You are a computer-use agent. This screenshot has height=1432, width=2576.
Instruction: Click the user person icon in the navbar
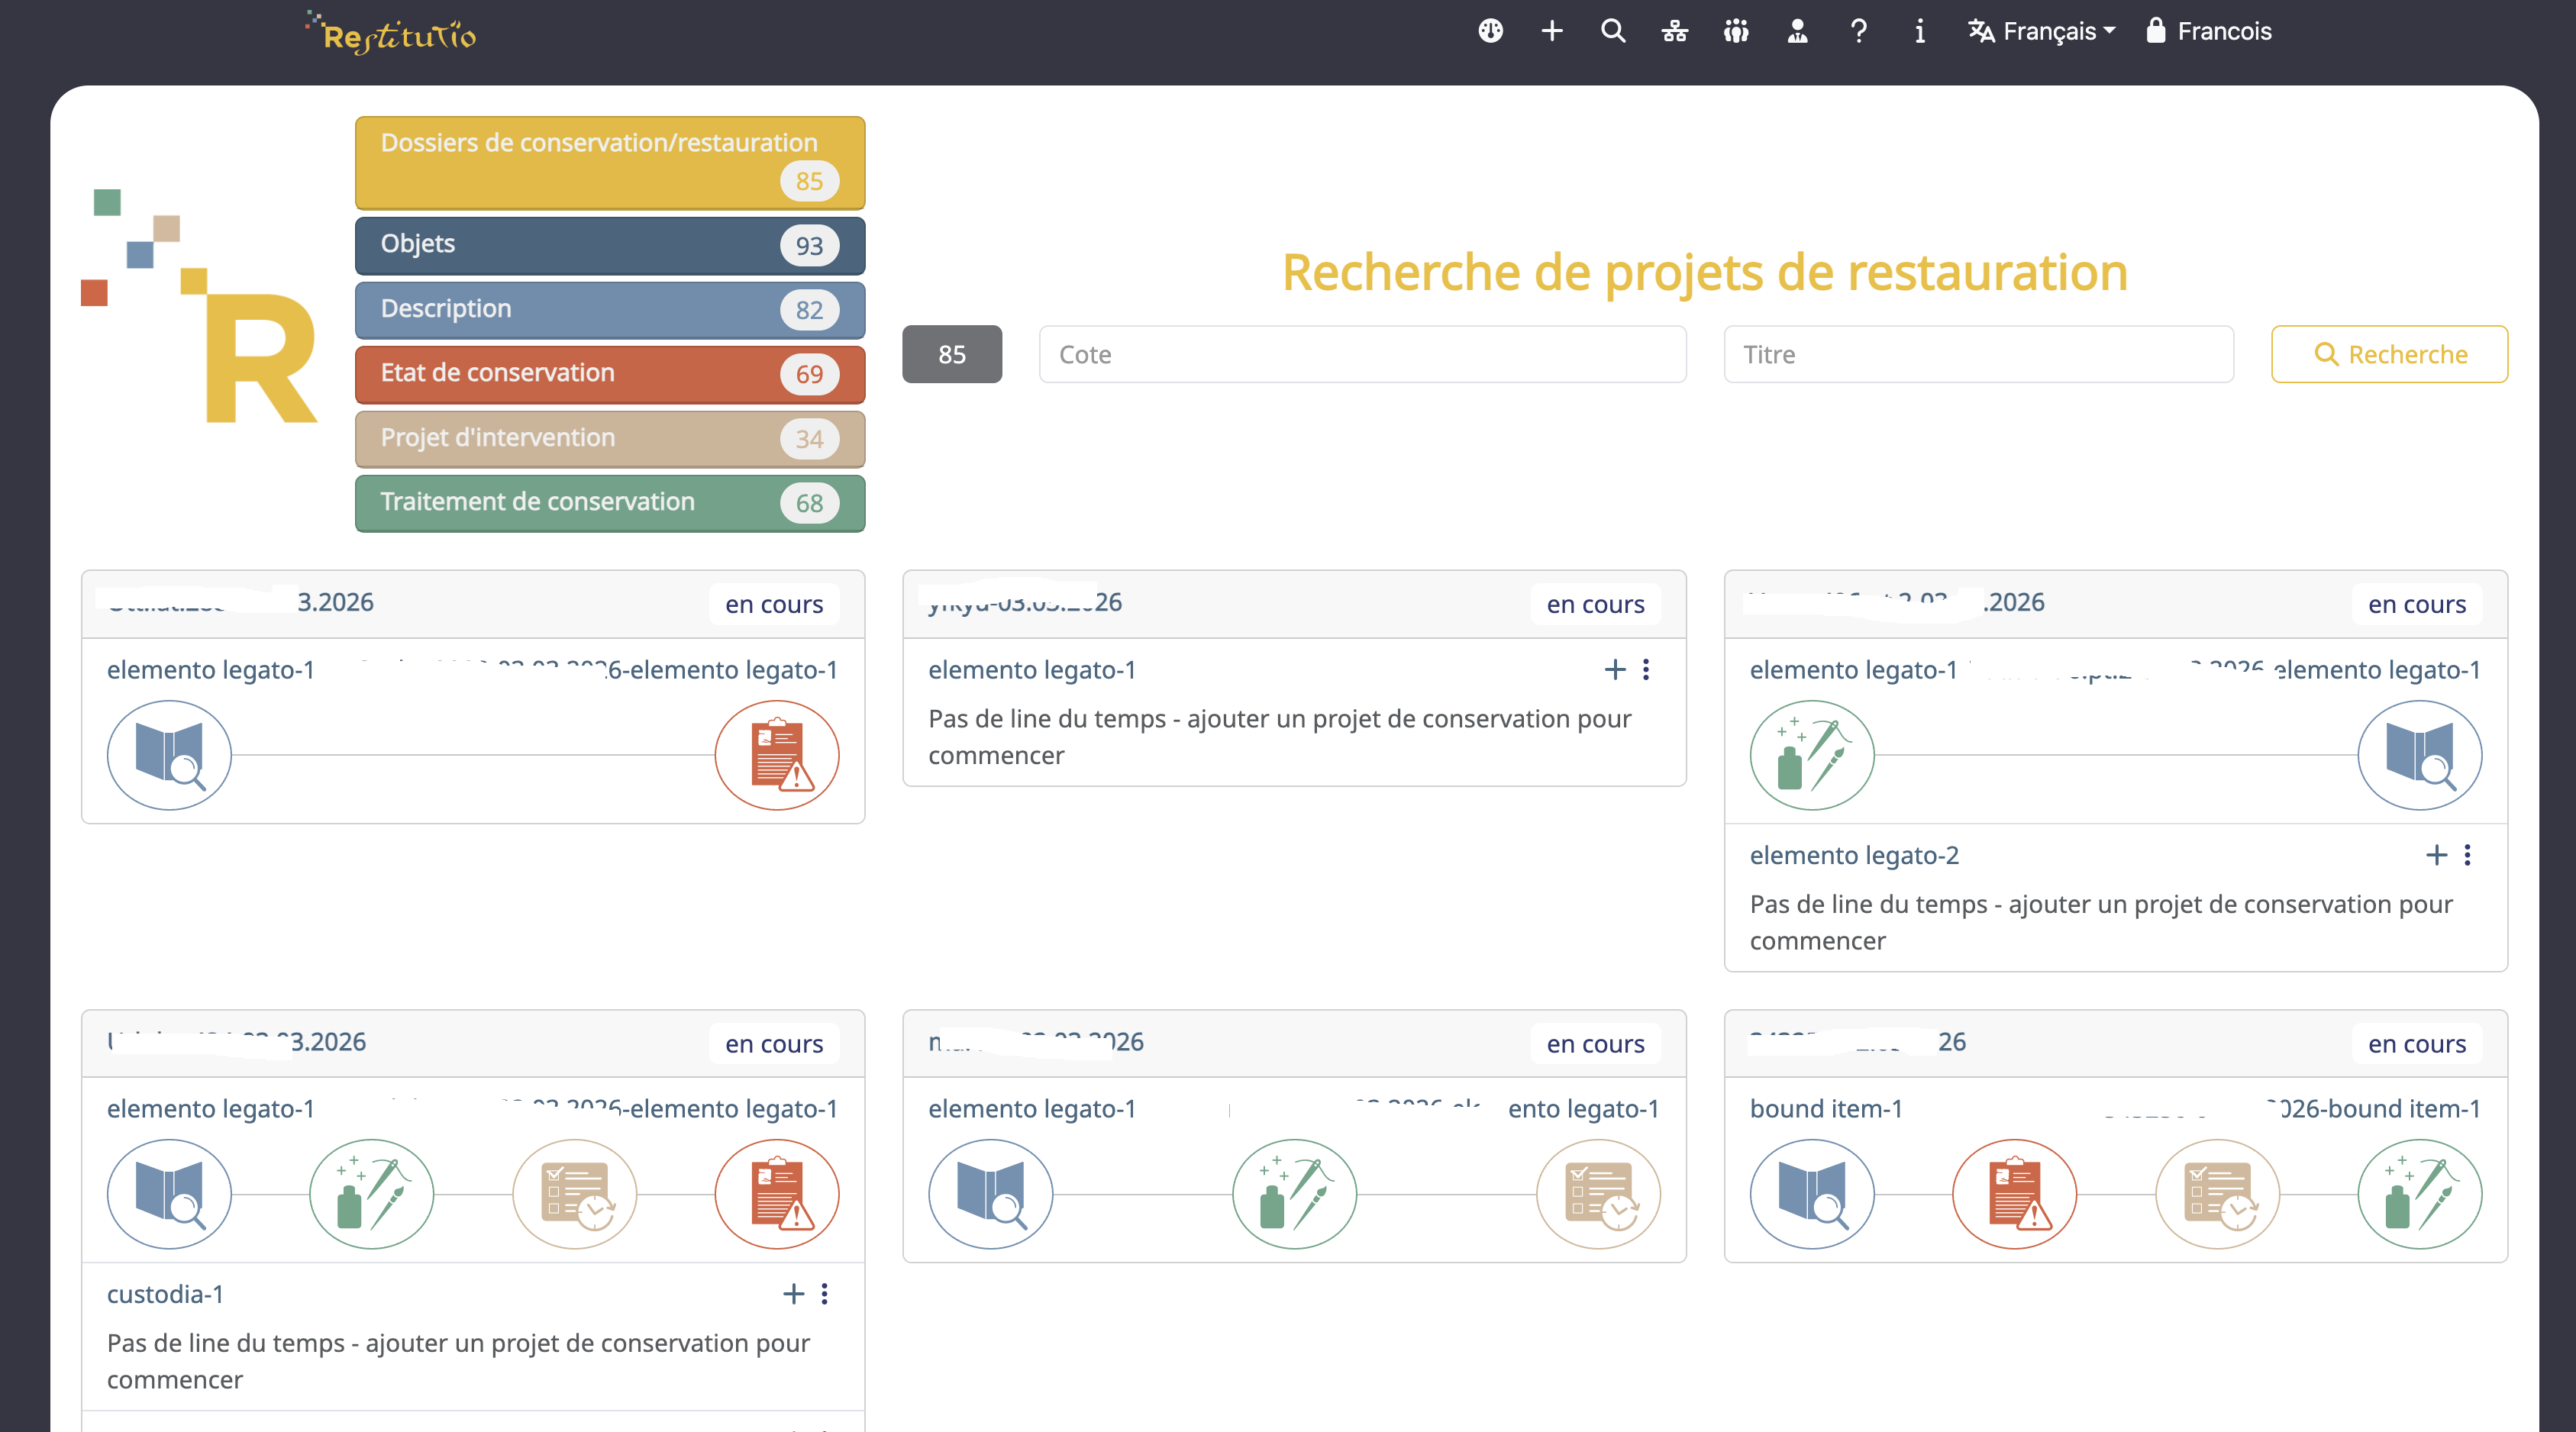click(x=1796, y=31)
